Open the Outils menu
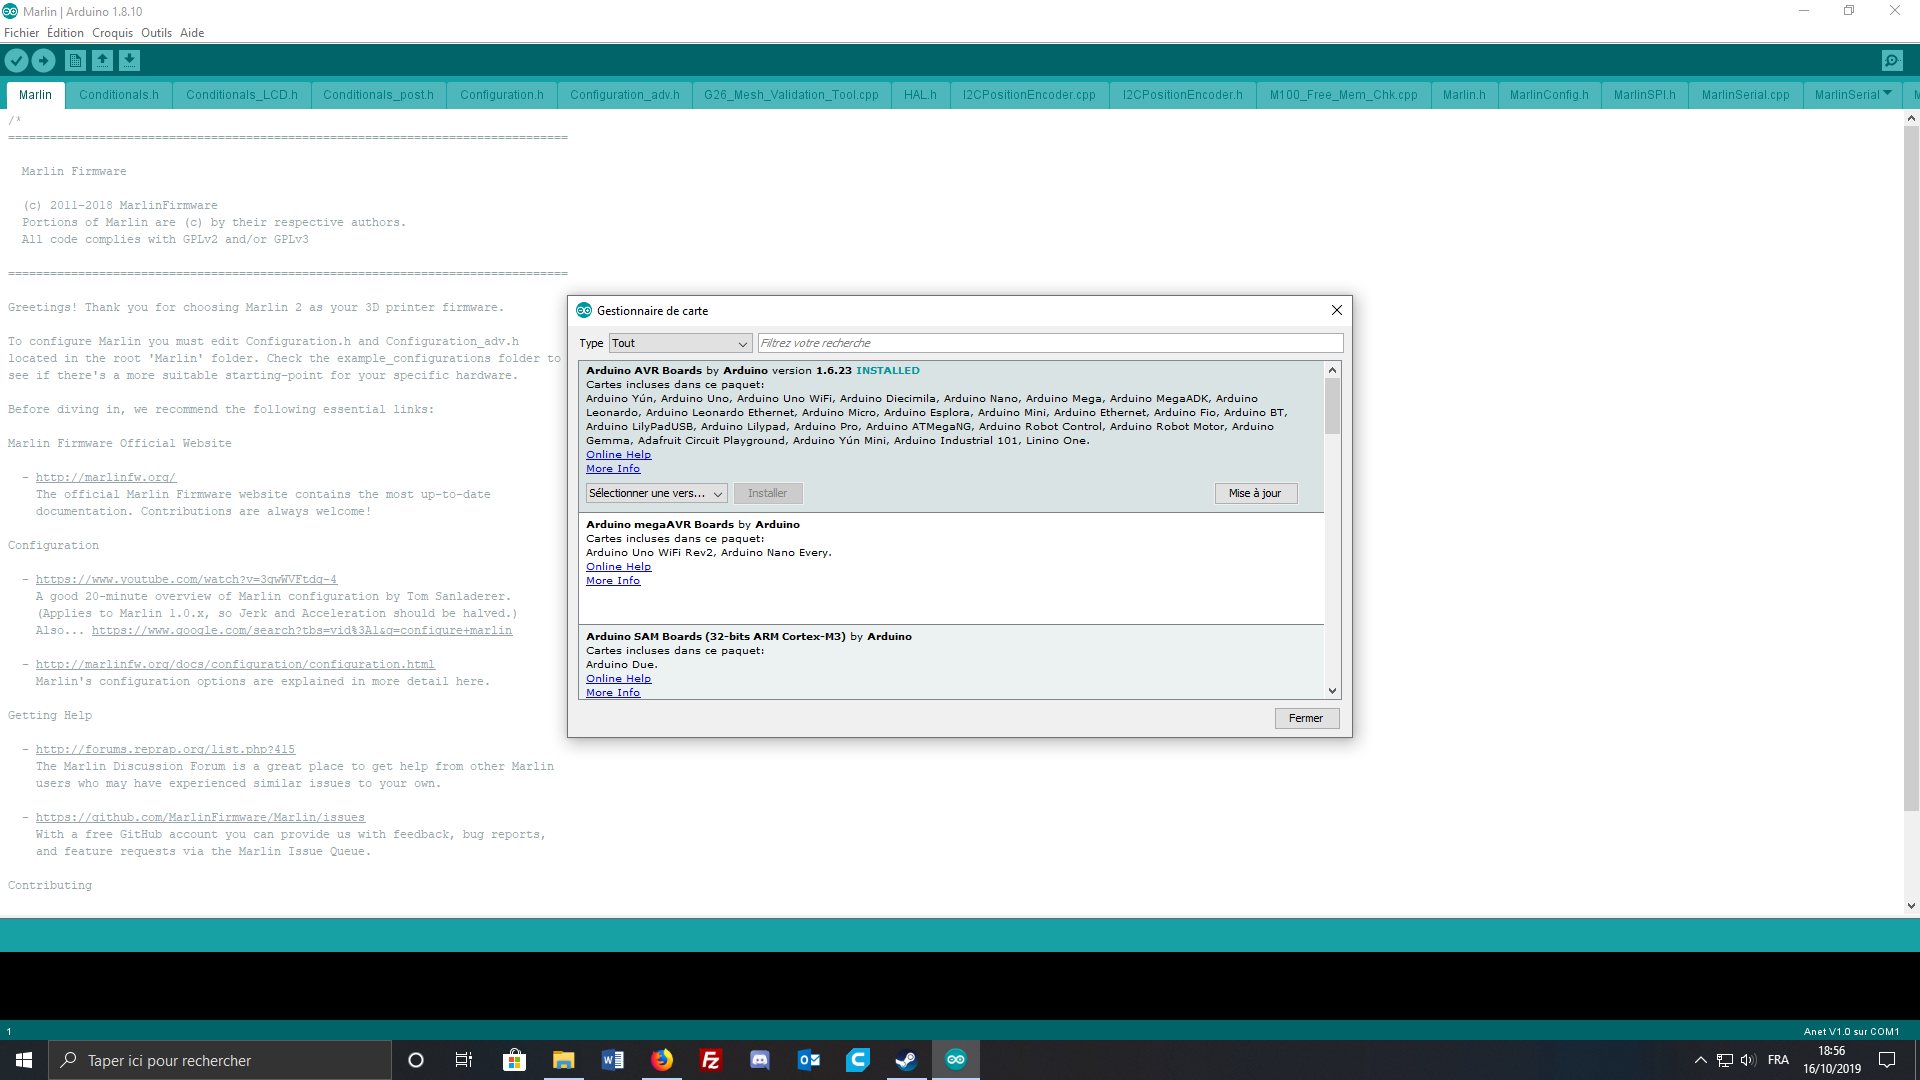This screenshot has width=1920, height=1080. (156, 33)
